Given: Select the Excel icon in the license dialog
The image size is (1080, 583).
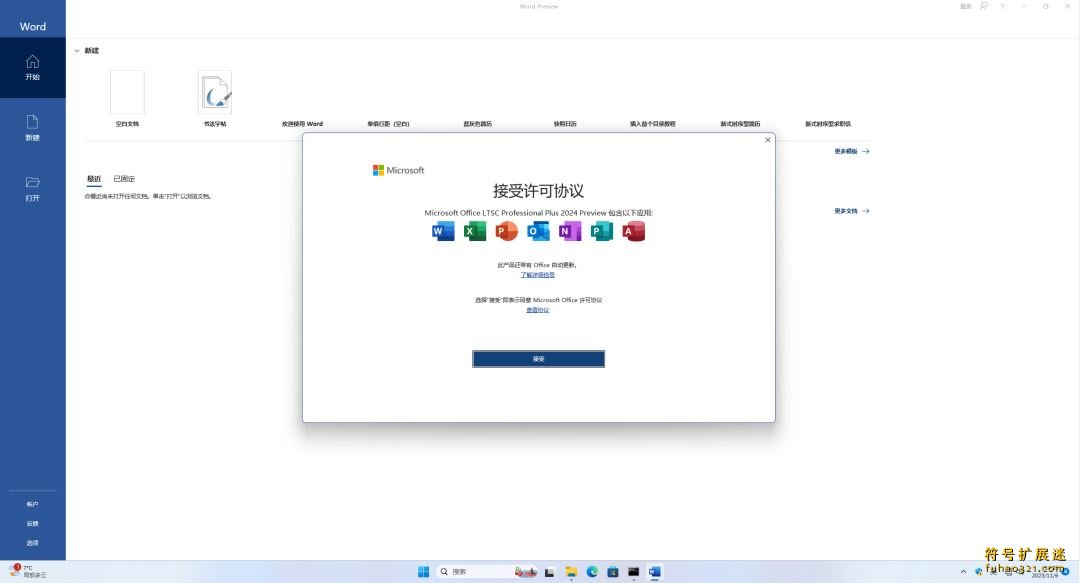Looking at the screenshot, I should click(x=475, y=230).
